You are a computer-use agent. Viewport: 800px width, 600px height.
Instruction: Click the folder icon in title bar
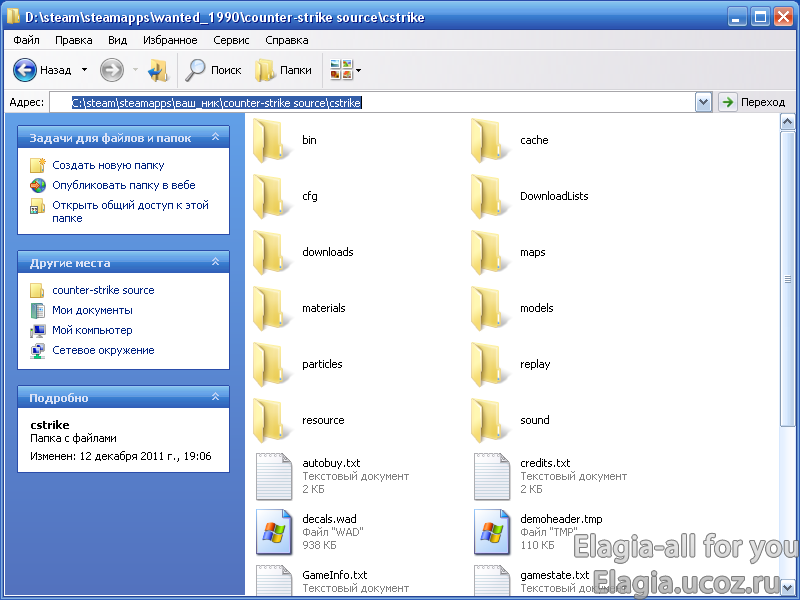[x=13, y=16]
